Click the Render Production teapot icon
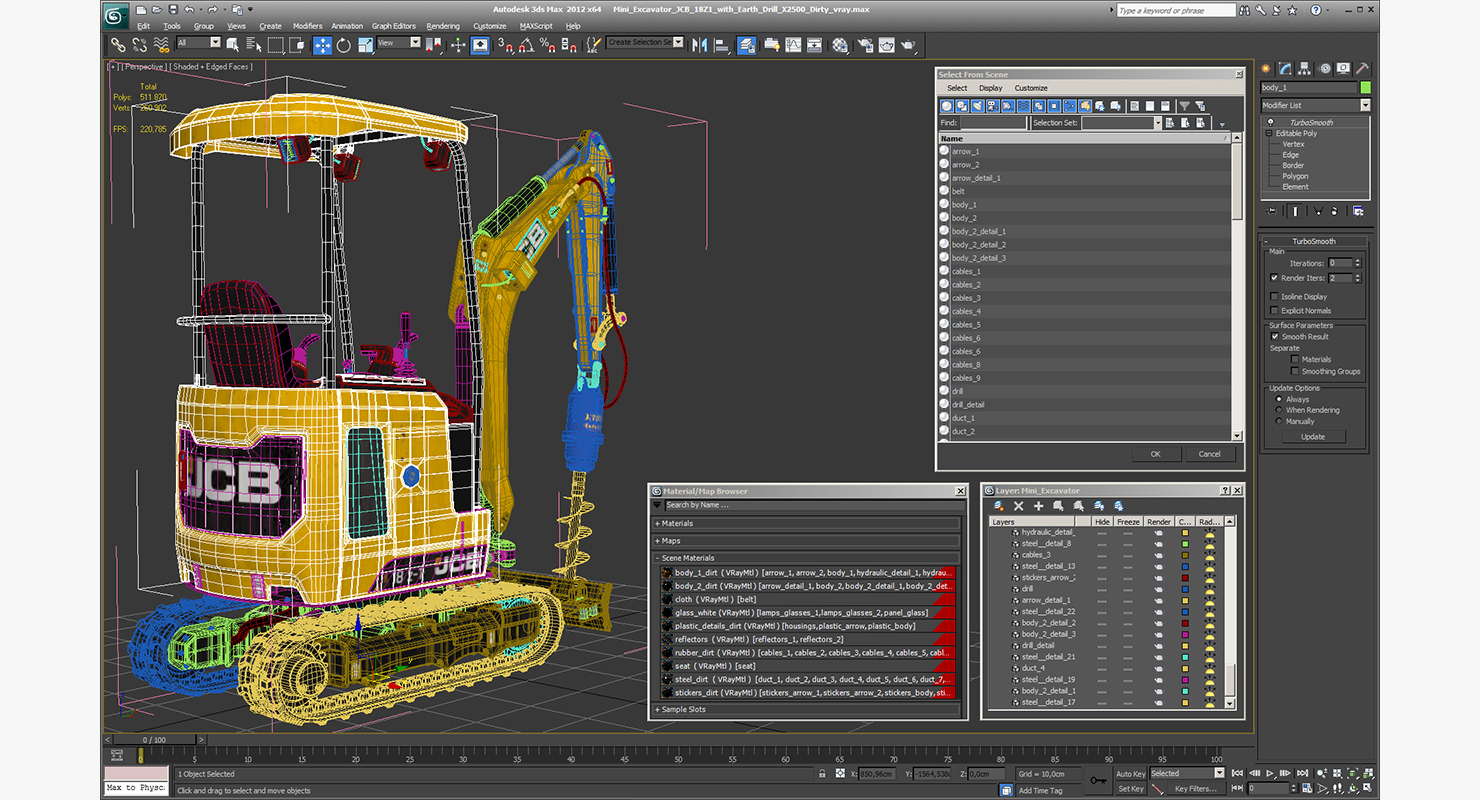The height and width of the screenshot is (800, 1480). (908, 45)
